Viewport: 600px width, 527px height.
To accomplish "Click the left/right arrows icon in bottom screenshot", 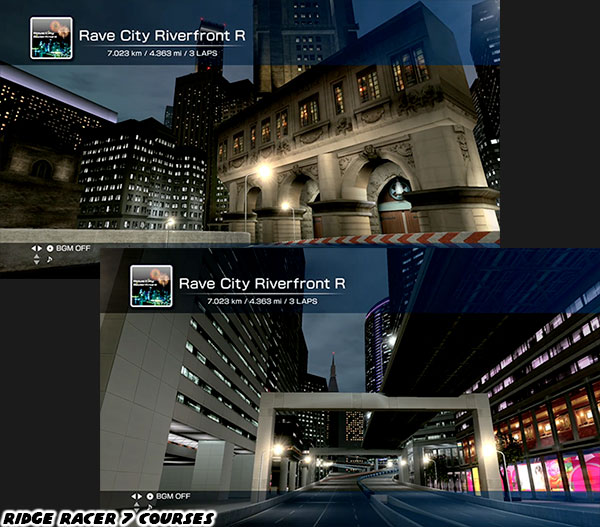I will pos(137,496).
